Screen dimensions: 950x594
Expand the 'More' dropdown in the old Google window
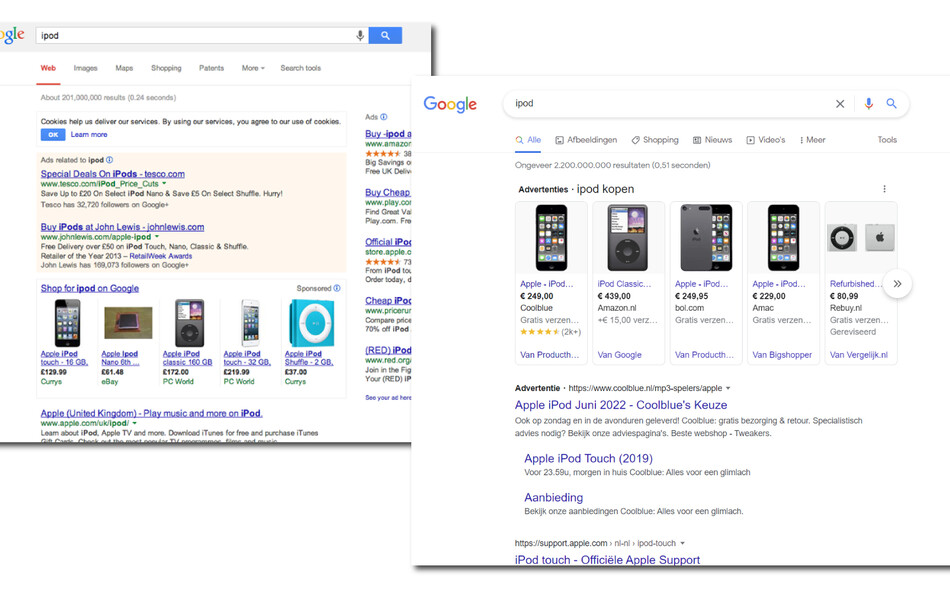[253, 68]
